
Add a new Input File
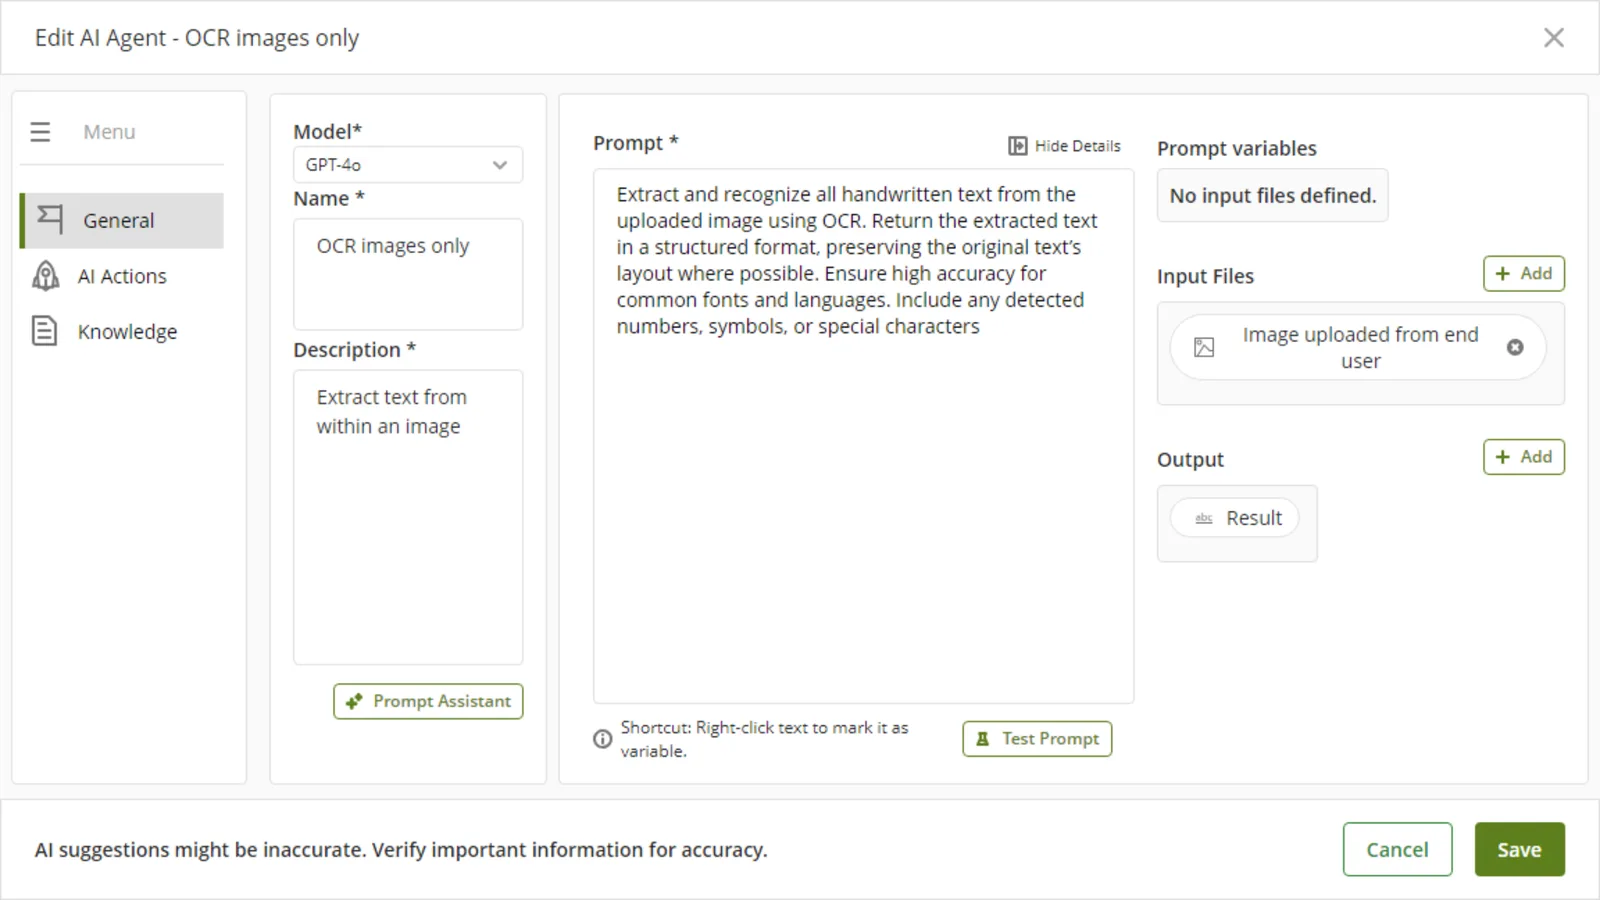[x=1523, y=273]
